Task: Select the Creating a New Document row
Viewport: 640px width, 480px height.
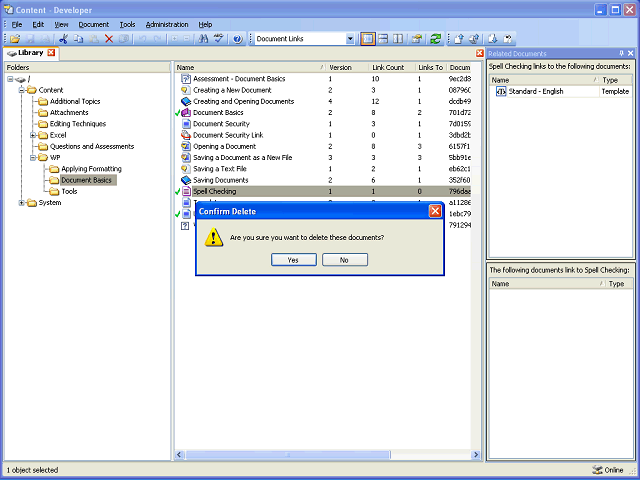Action: coord(322,90)
